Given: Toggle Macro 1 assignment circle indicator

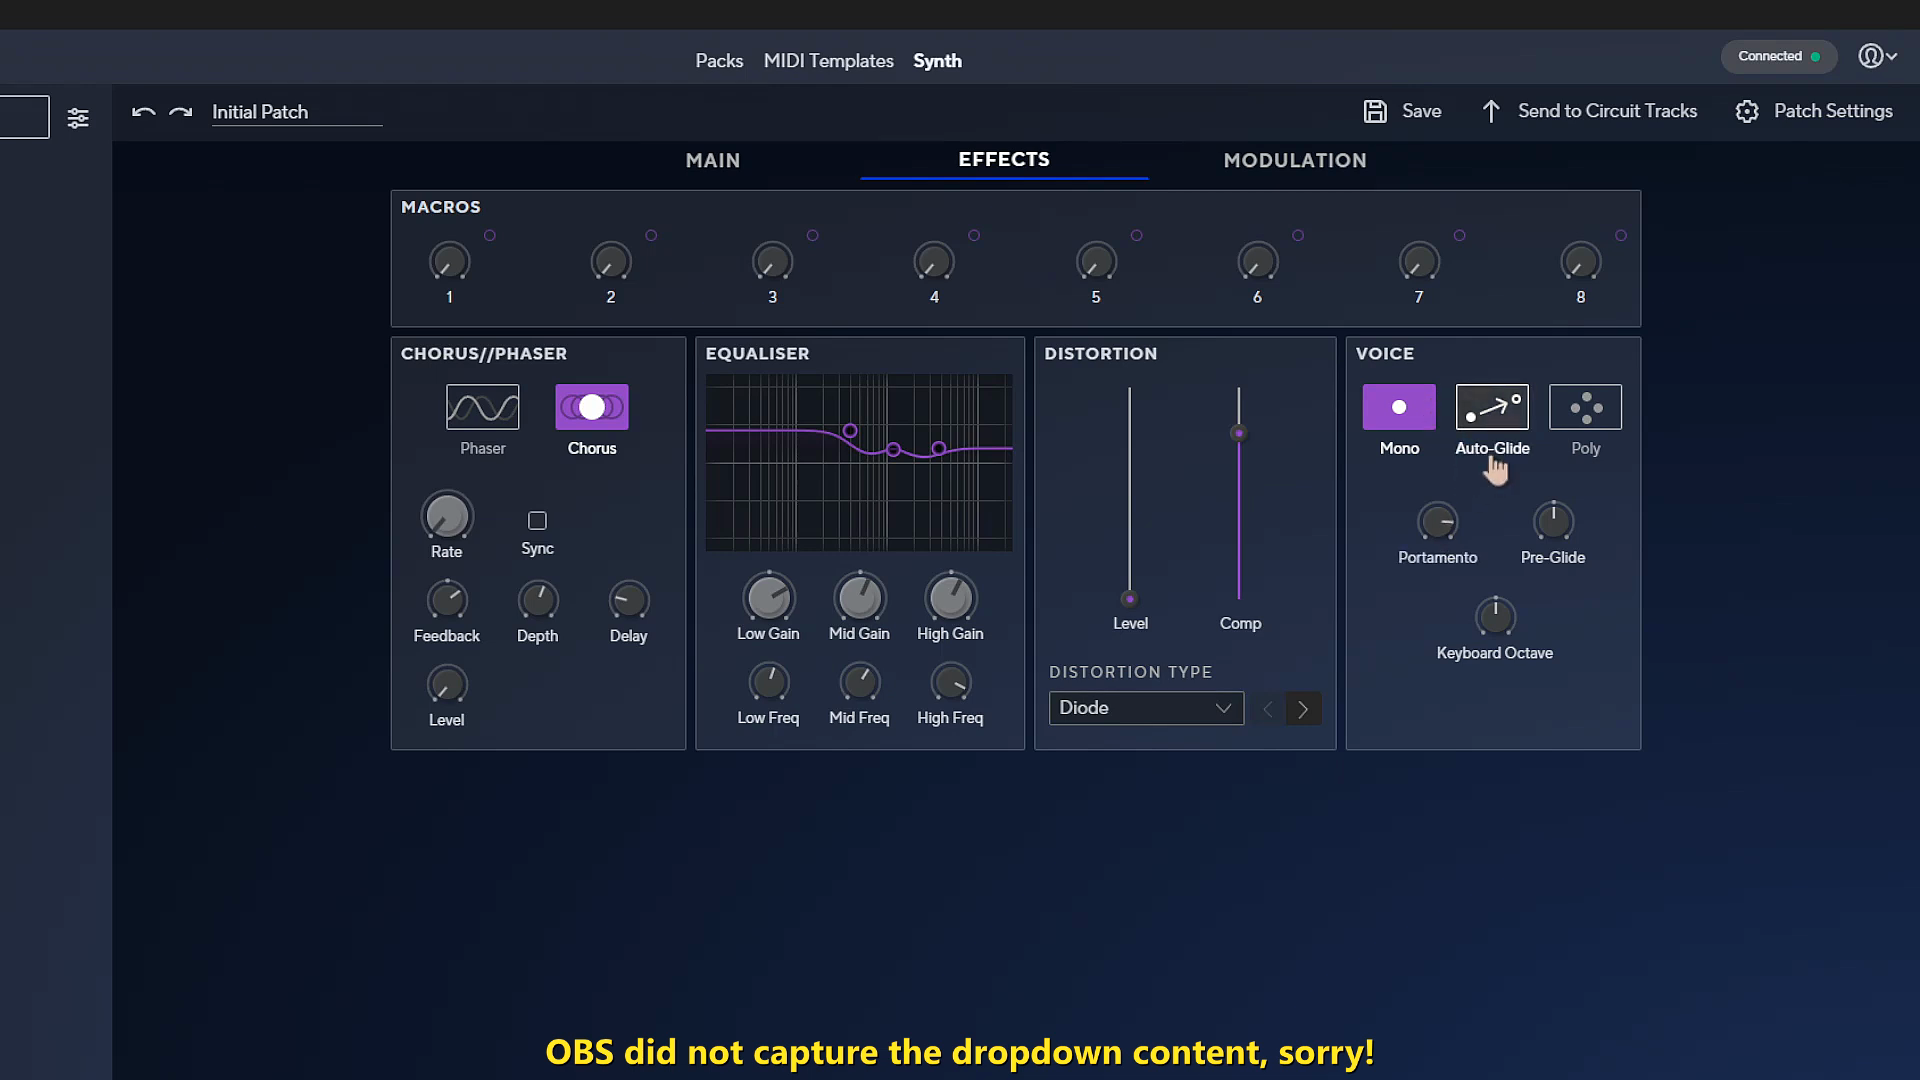Looking at the screenshot, I should (x=490, y=235).
